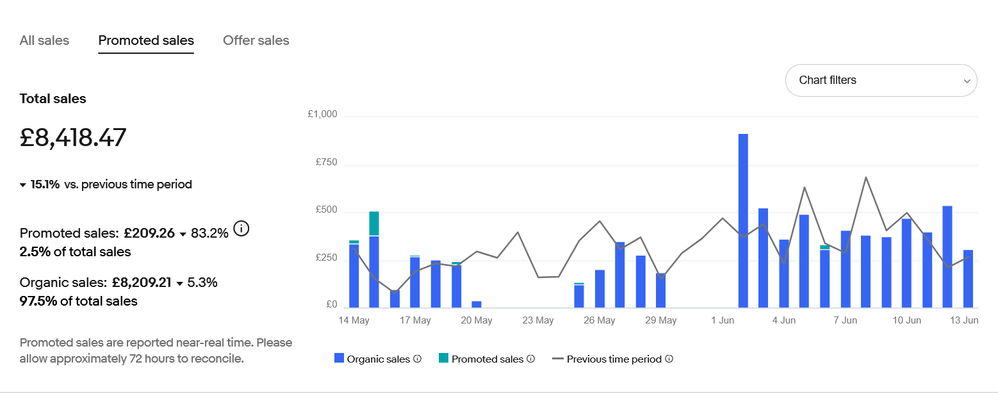Viewport: 998px width, 394px height.
Task: Click the 17 May x-axis label
Action: pyautogui.click(x=415, y=320)
